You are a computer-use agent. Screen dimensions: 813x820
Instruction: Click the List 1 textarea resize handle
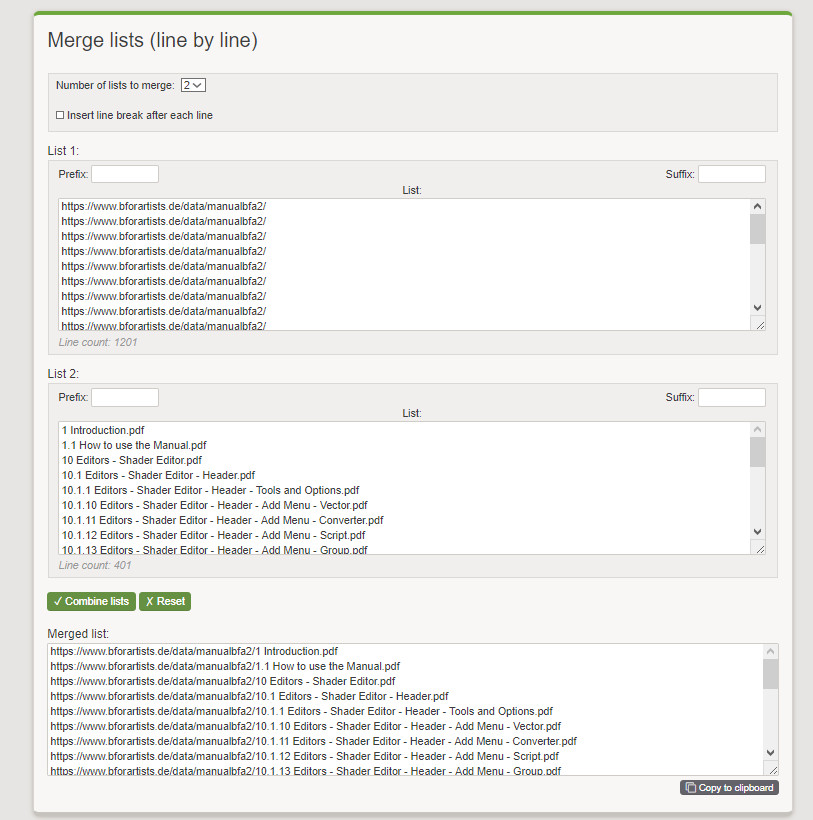click(x=759, y=324)
